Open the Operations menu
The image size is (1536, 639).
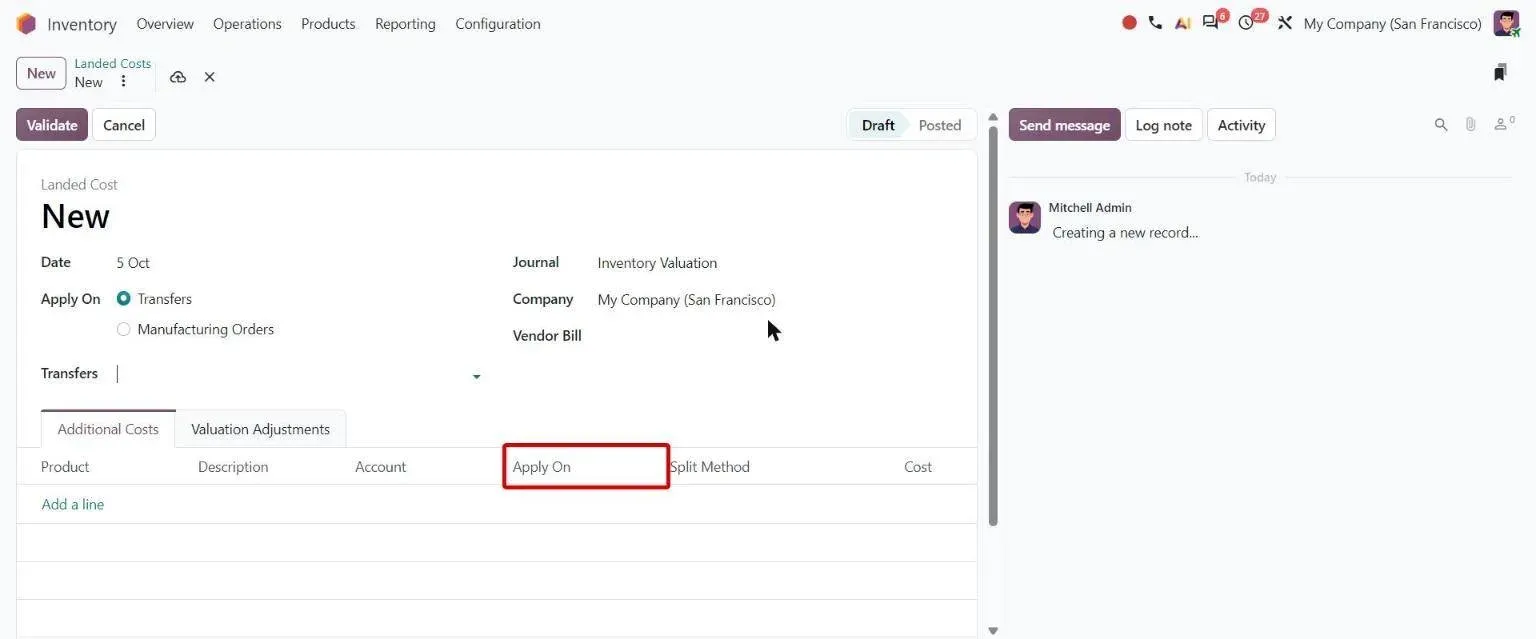[x=247, y=24]
